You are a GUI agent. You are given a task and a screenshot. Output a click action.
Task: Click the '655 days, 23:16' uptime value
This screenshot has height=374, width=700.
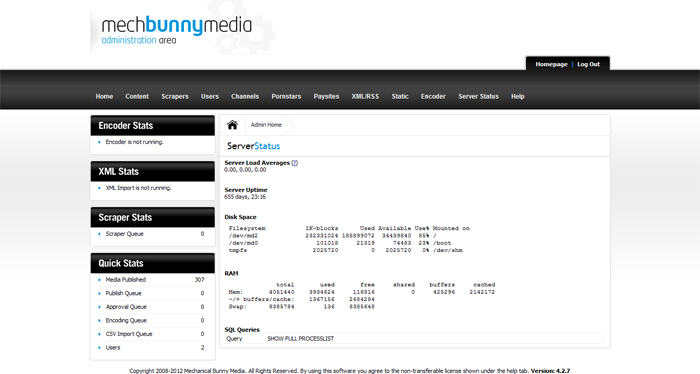(245, 197)
